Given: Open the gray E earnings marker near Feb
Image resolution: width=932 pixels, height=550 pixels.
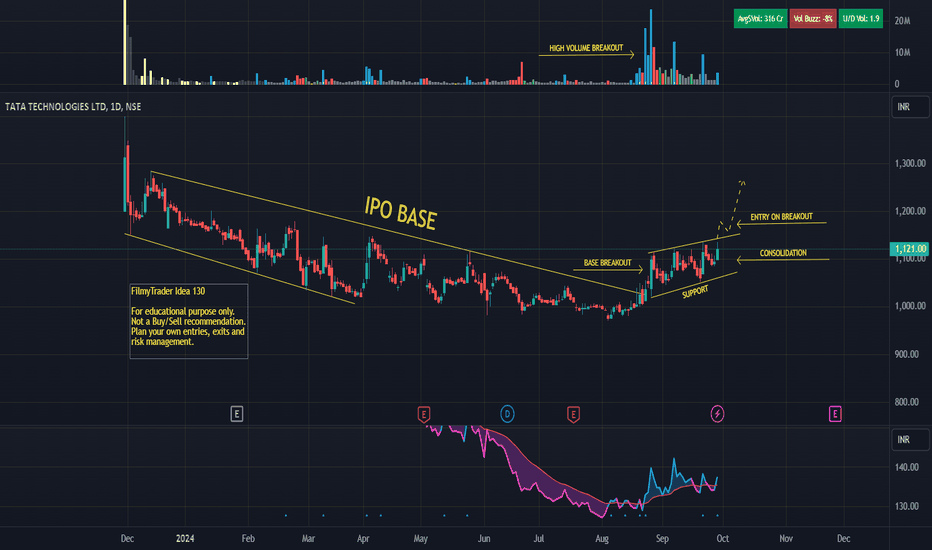Looking at the screenshot, I should tap(237, 414).
